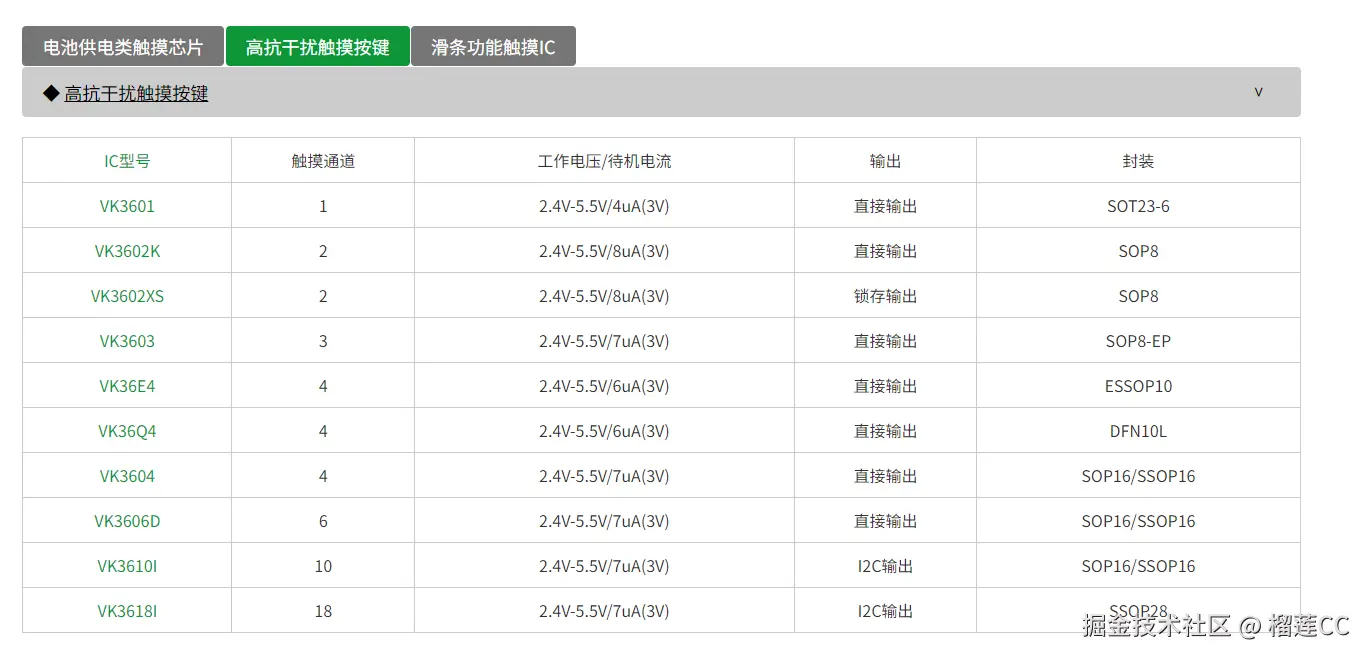Image resolution: width=1369 pixels, height=659 pixels.
Task: Click the 锁存输出 cell for VK3602XS
Action: point(885,296)
